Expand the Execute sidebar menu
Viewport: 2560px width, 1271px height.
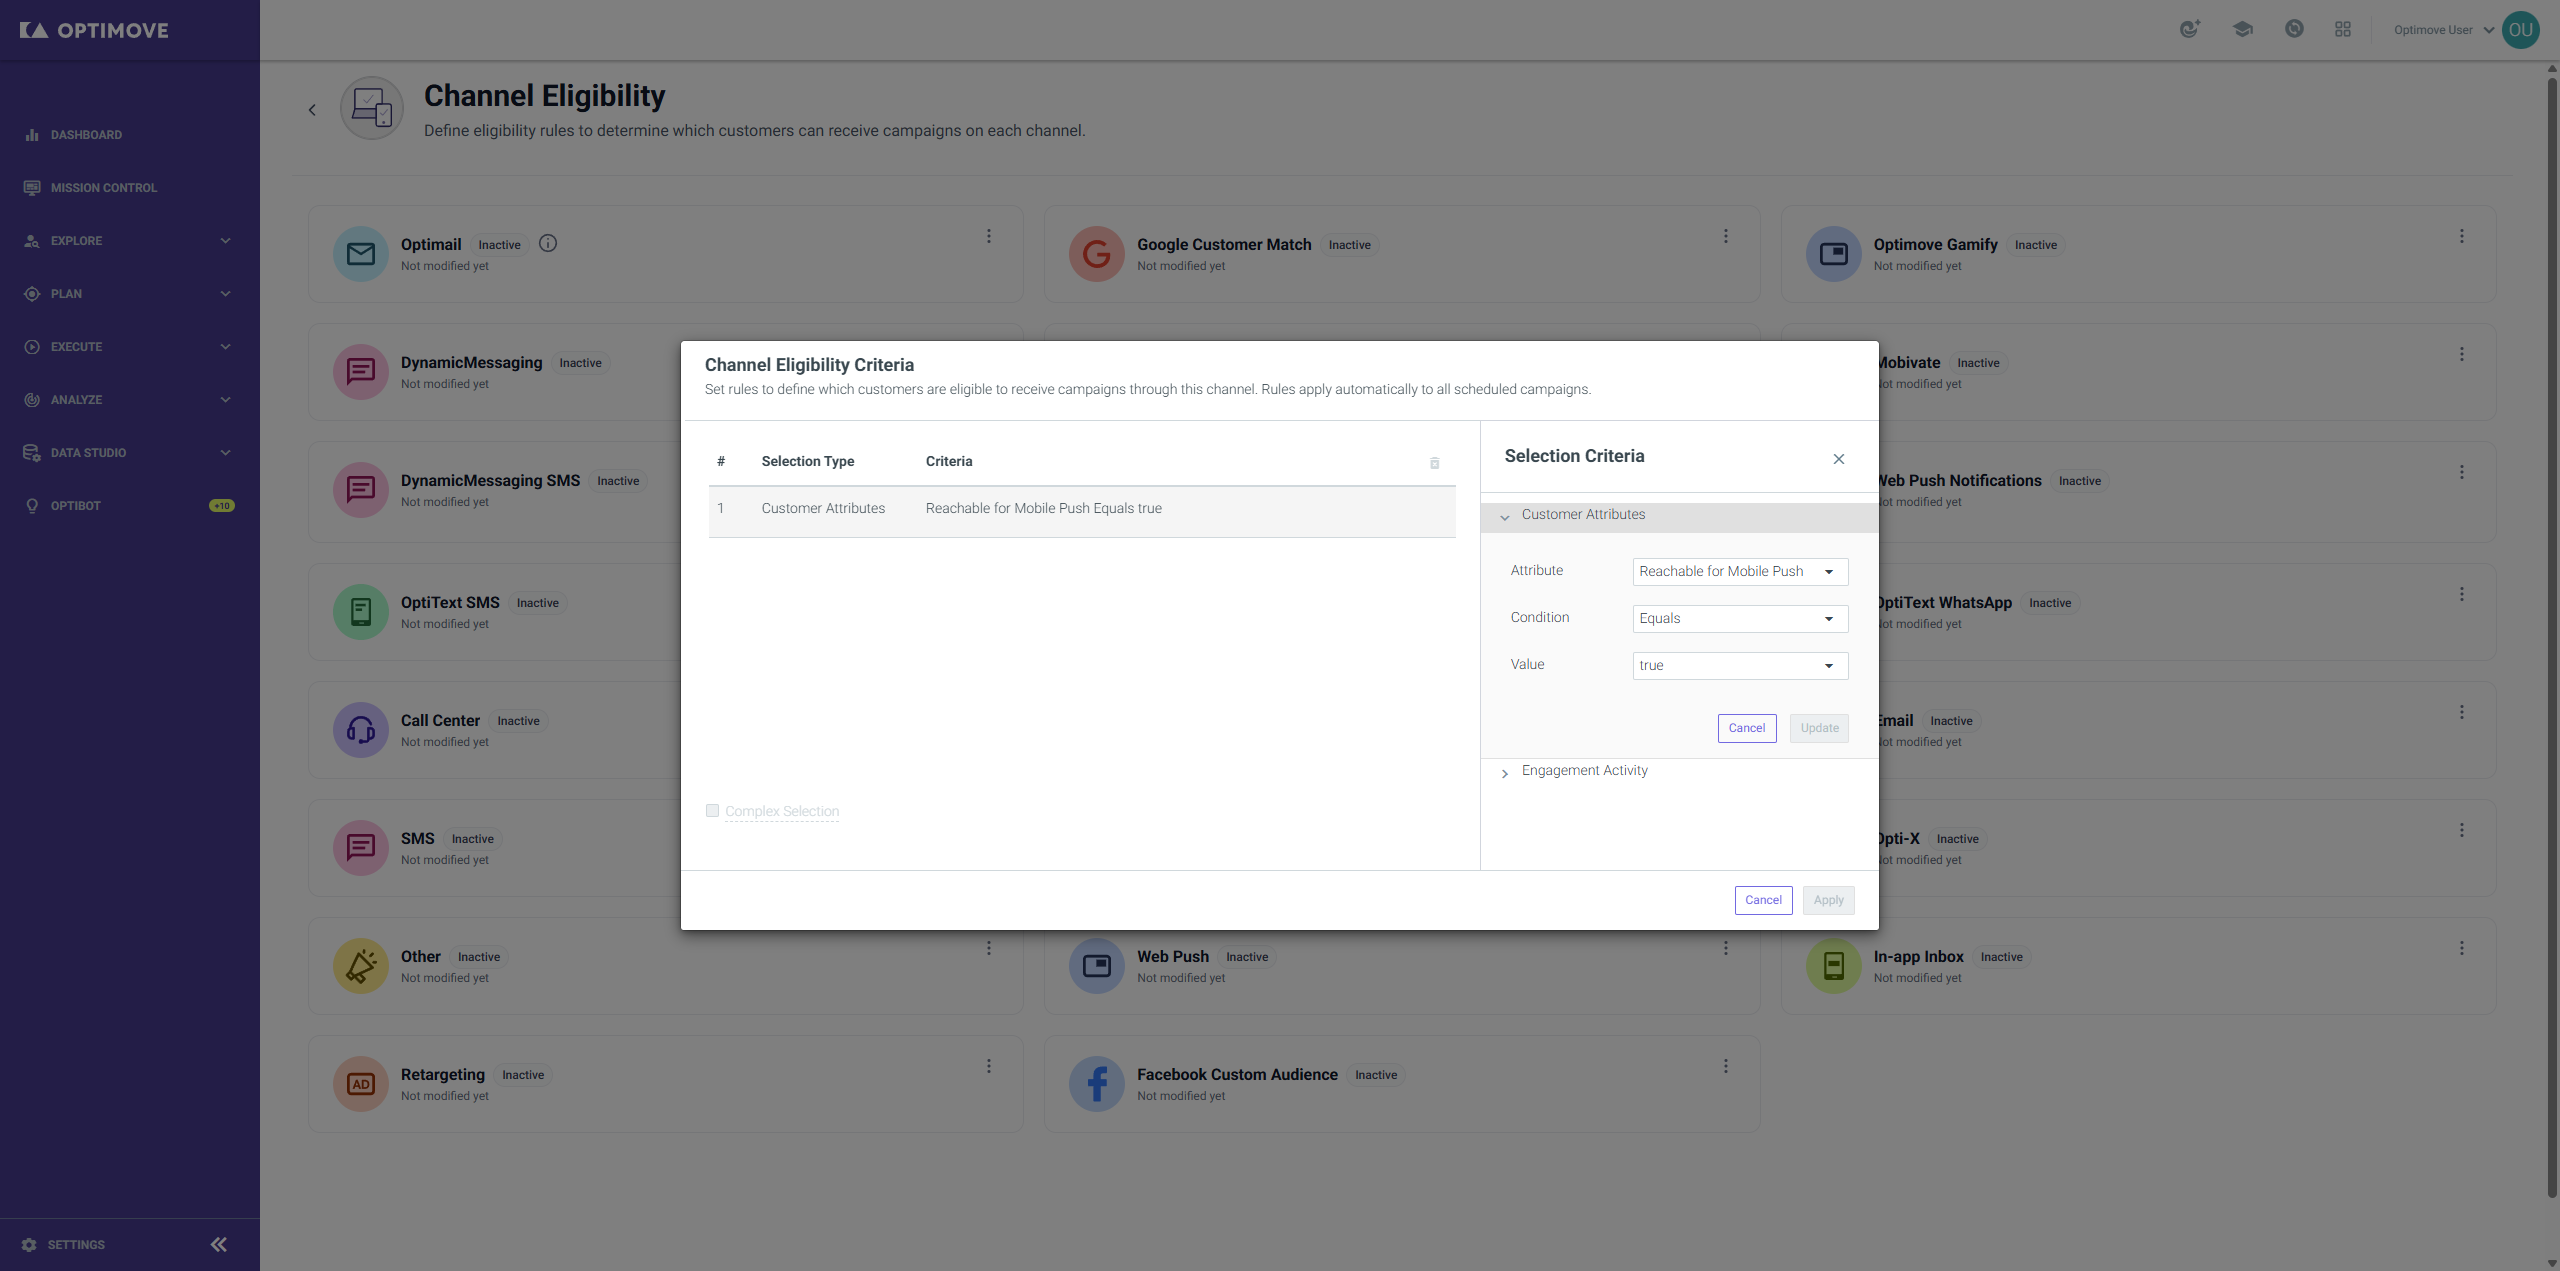tap(128, 347)
